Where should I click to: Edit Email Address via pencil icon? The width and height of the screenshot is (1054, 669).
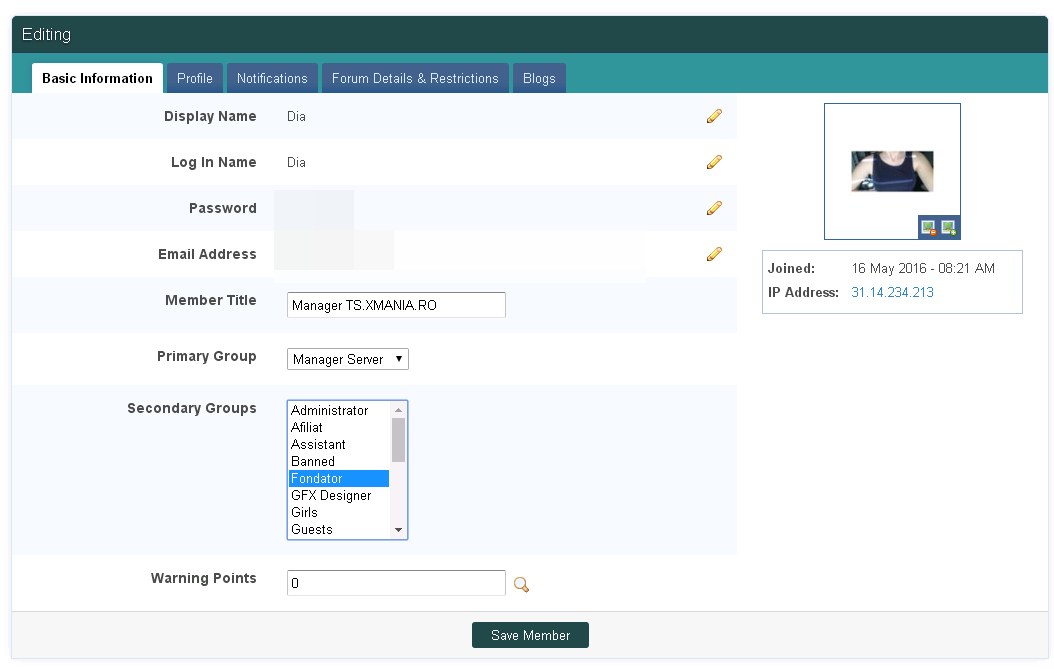pyautogui.click(x=714, y=254)
